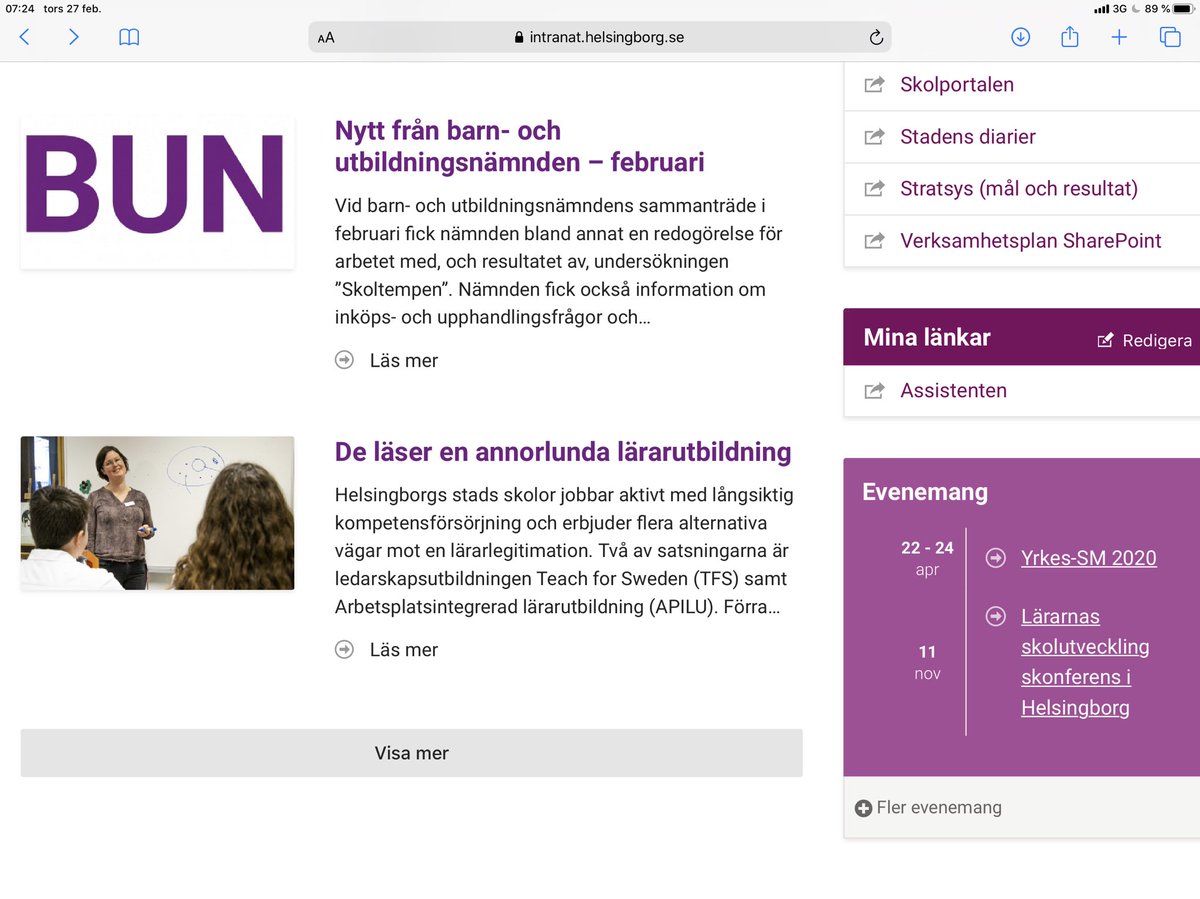Click external-link icon beside Skolportalen
Viewport: 1200px width, 899px height.
874,85
